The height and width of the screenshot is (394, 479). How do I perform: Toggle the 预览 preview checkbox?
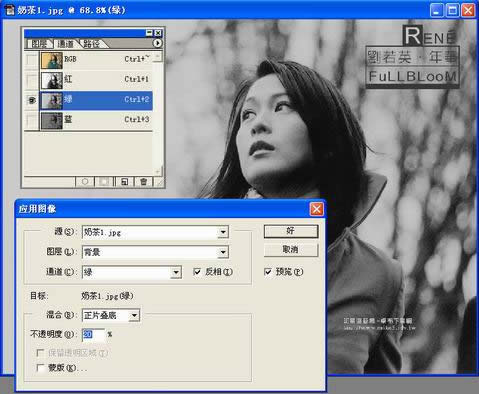click(x=268, y=272)
